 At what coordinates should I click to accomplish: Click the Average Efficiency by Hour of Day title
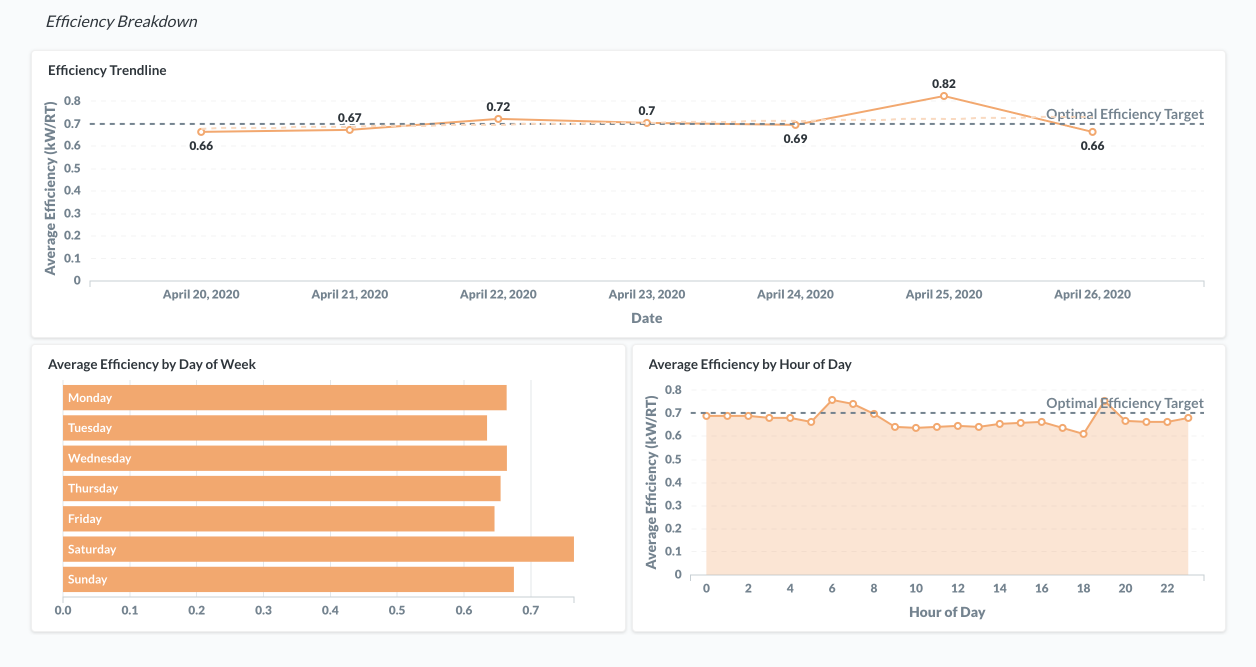(750, 365)
